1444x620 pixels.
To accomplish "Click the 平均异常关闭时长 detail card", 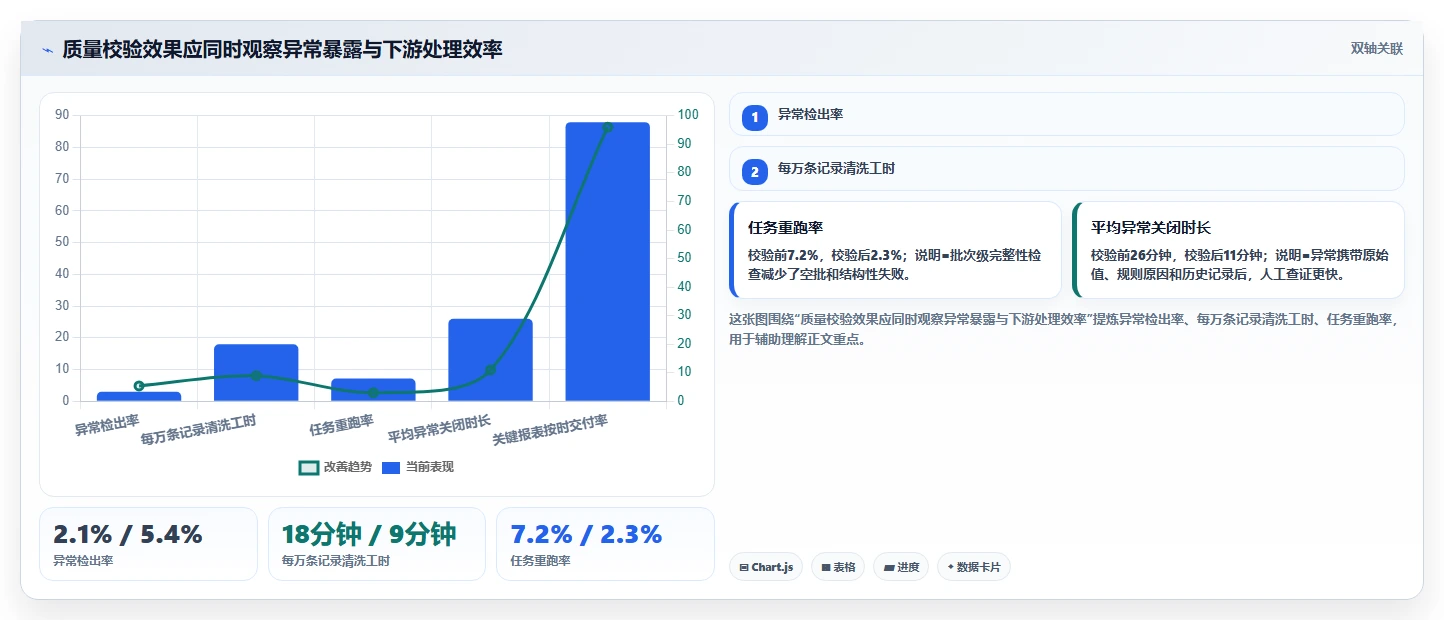I will click(1238, 250).
